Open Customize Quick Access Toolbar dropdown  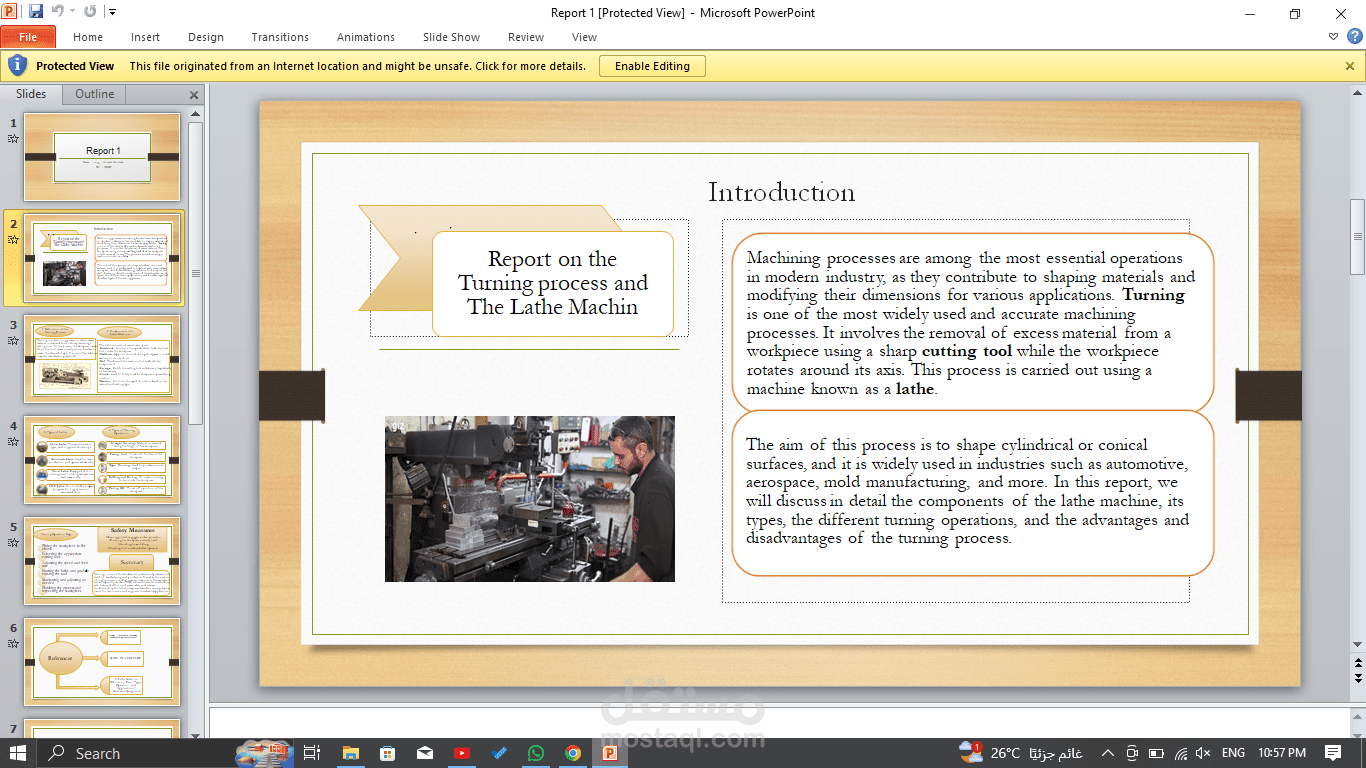tap(112, 12)
